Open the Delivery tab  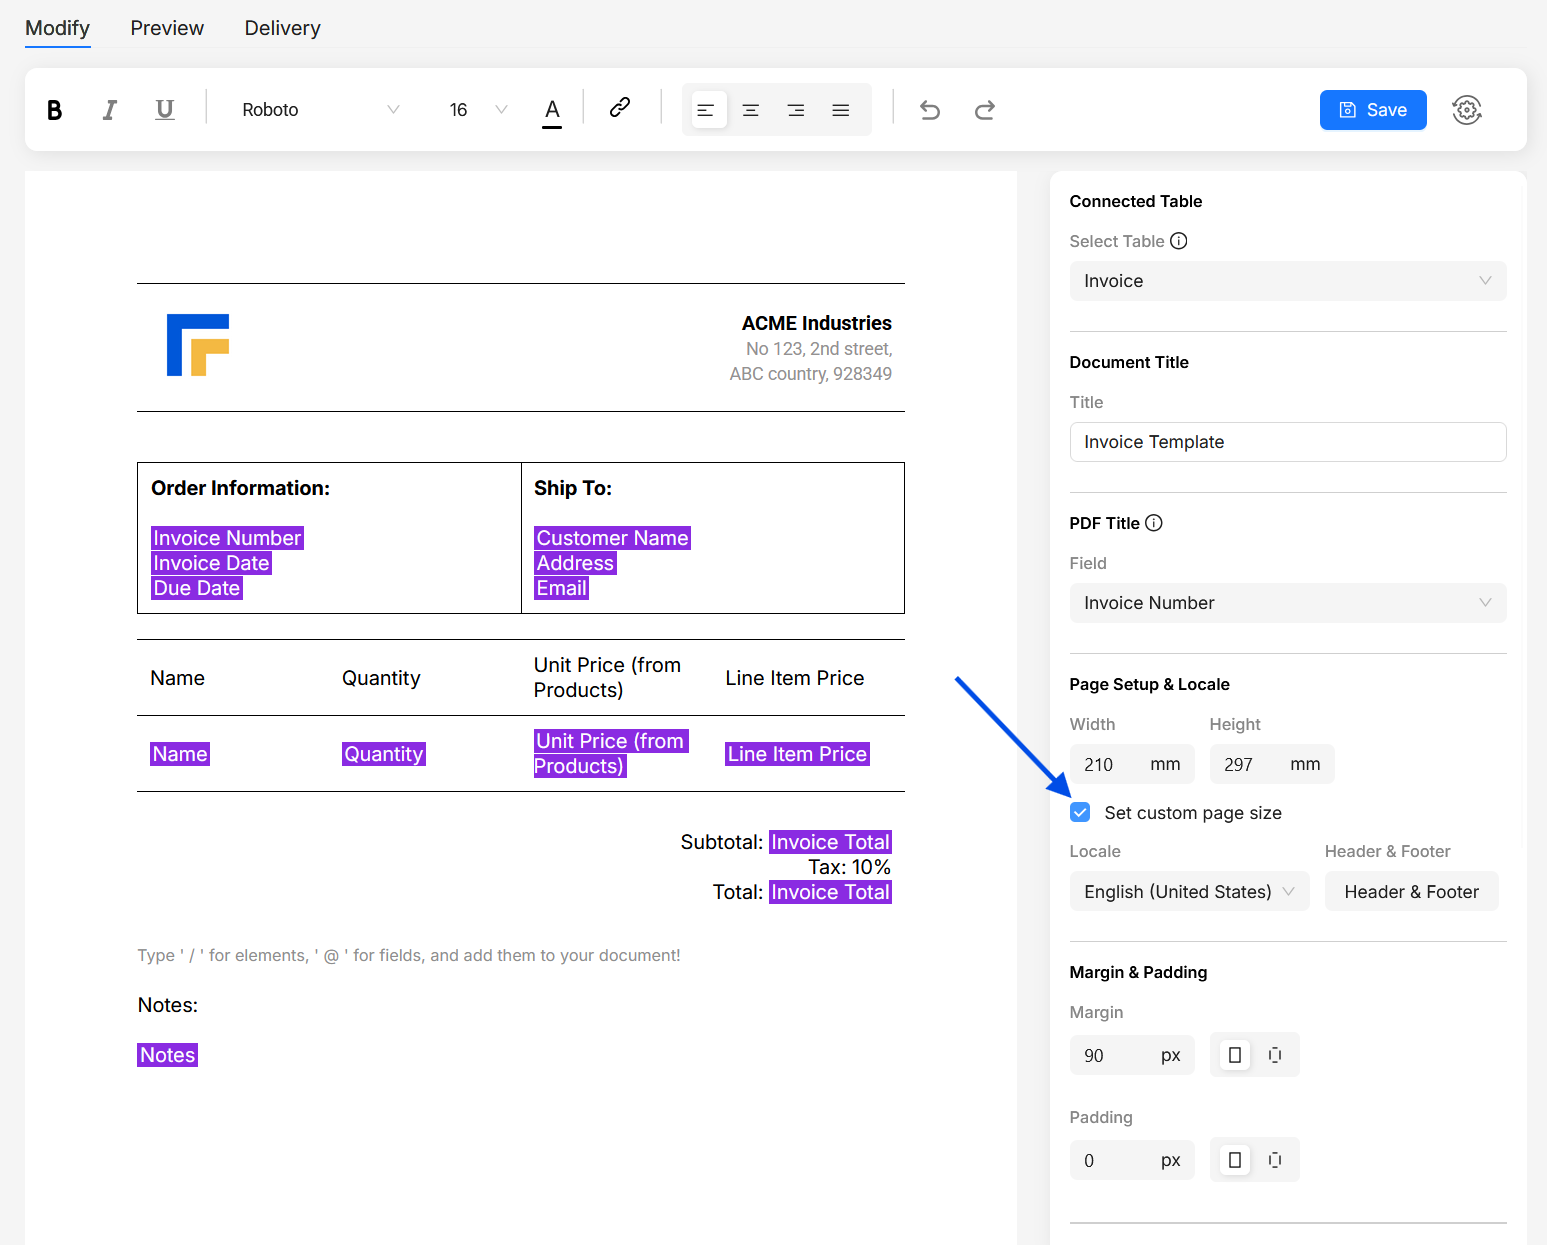click(x=282, y=28)
